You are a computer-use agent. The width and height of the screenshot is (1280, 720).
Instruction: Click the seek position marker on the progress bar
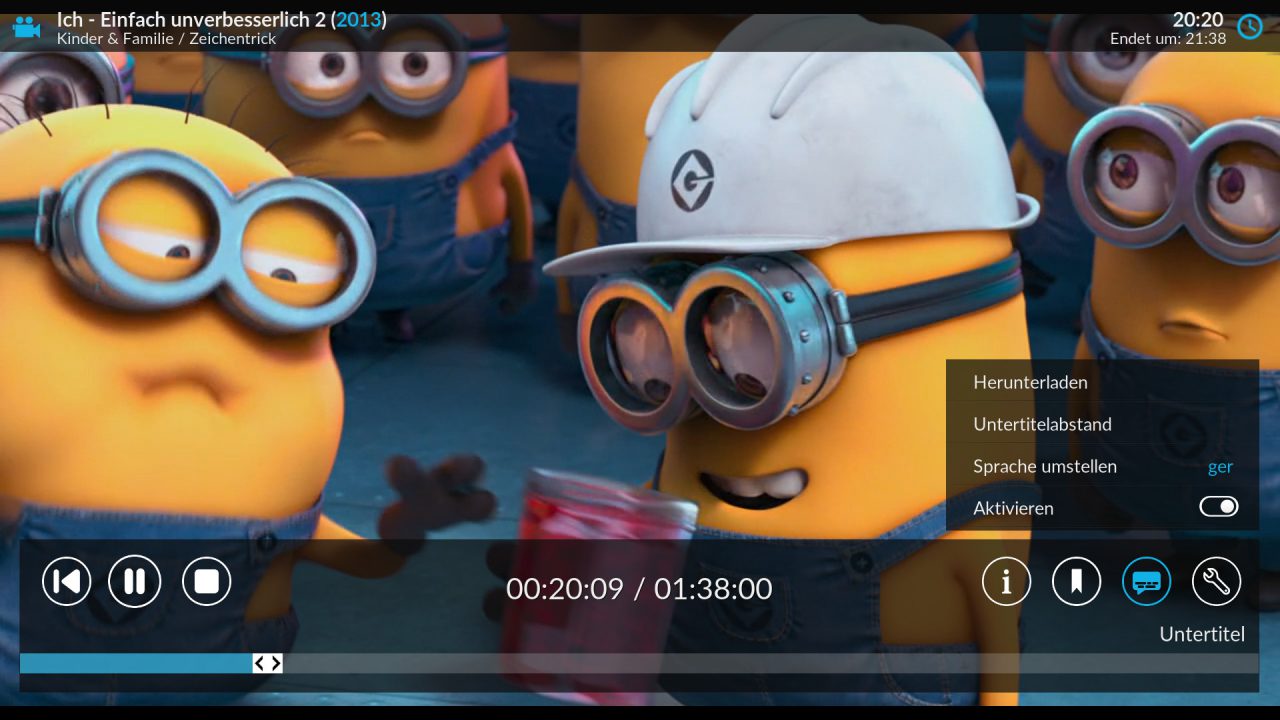click(268, 663)
